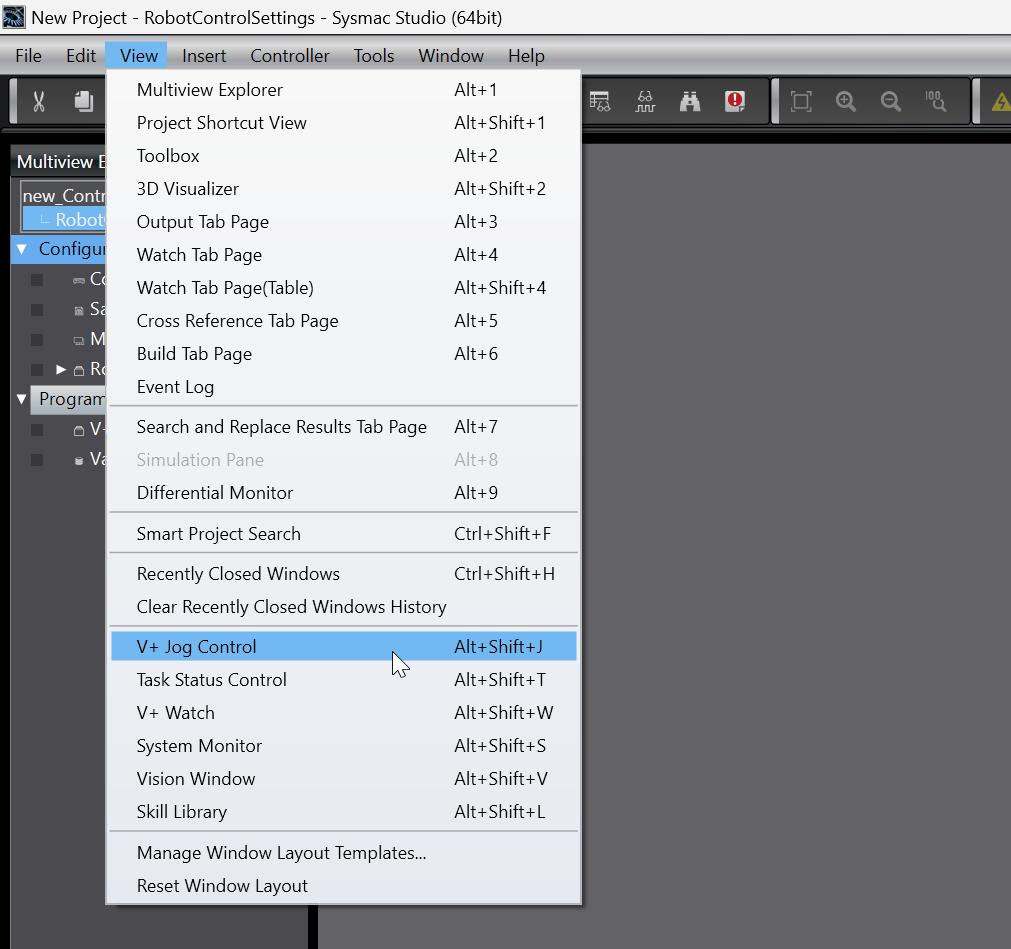Viewport: 1011px width, 949px height.
Task: Open Differential Monitor menu entry
Action: [344, 493]
